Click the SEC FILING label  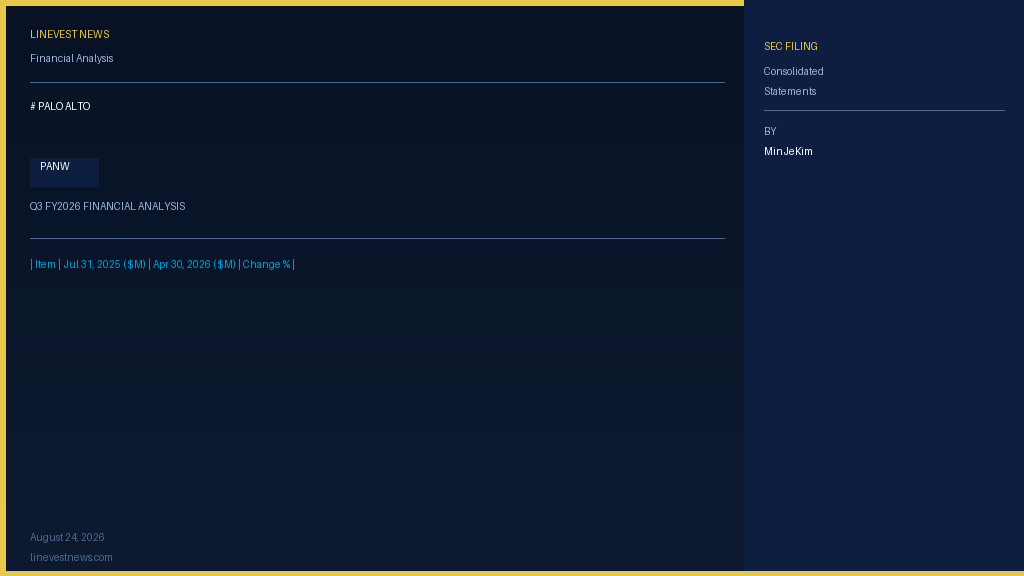tap(790, 46)
